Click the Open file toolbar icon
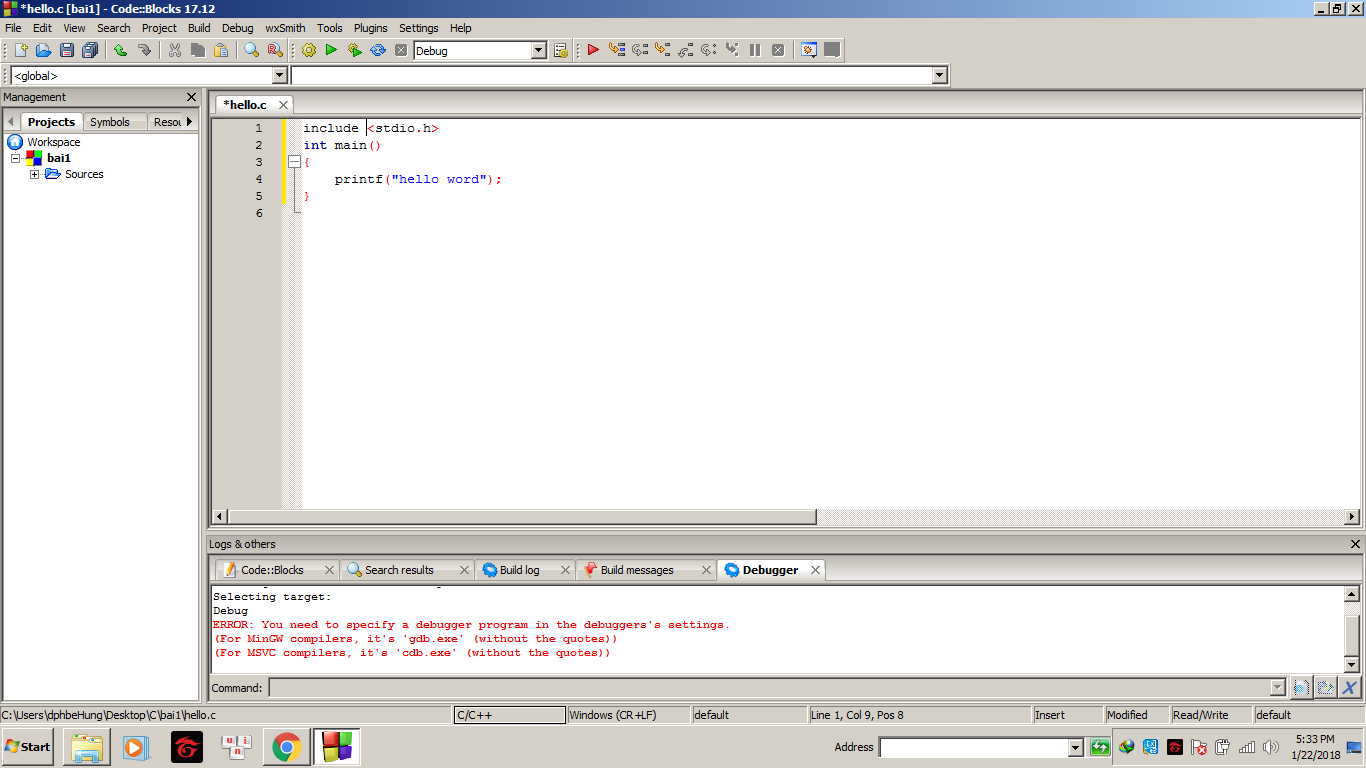Screen dimensions: 1366x768 point(43,50)
